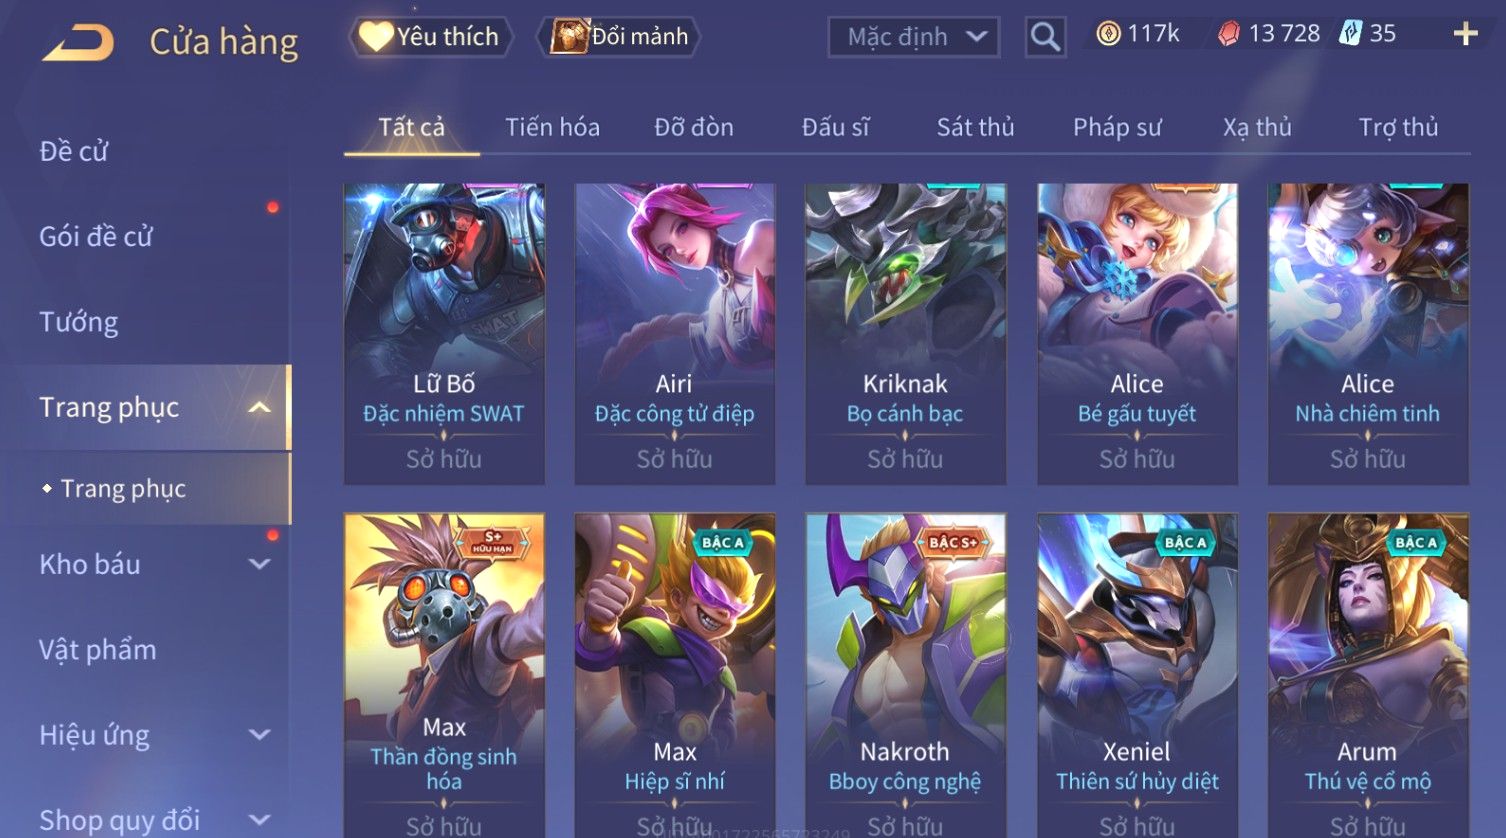Open Gói đề cử in sidebar
The width and height of the screenshot is (1506, 838).
click(x=96, y=237)
